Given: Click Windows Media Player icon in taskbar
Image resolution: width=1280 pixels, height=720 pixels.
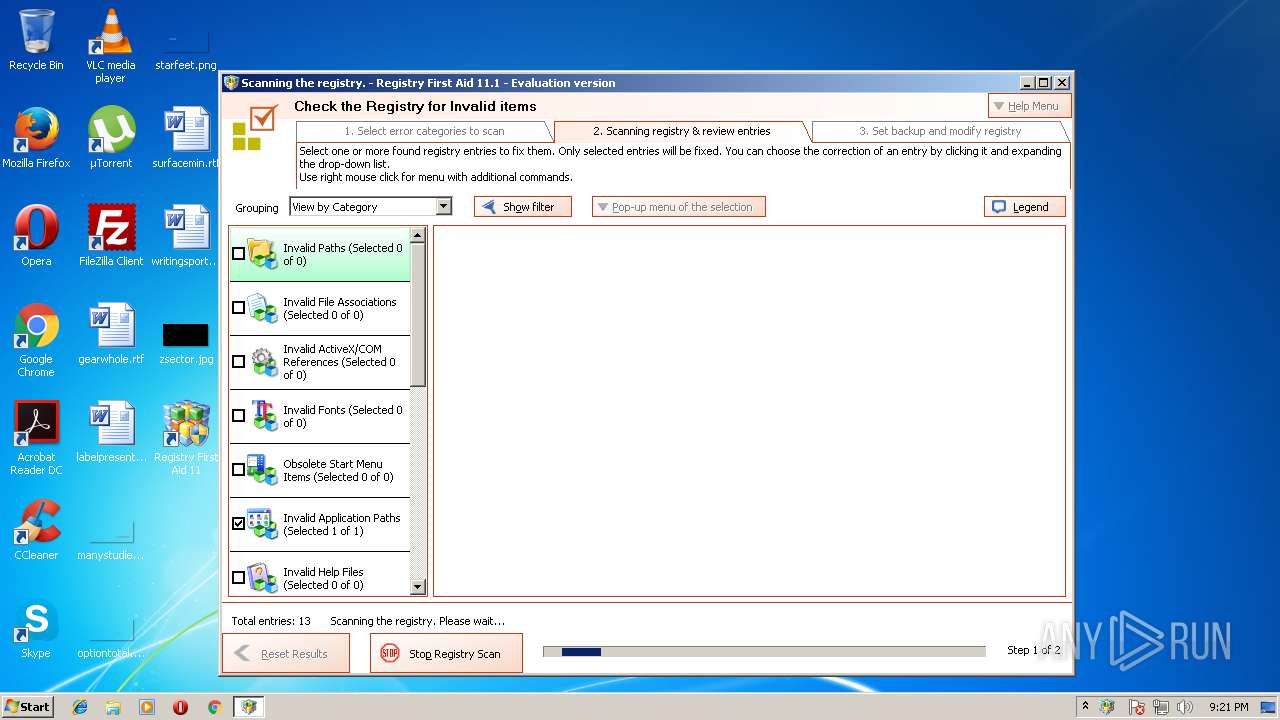Looking at the screenshot, I should pyautogui.click(x=147, y=707).
